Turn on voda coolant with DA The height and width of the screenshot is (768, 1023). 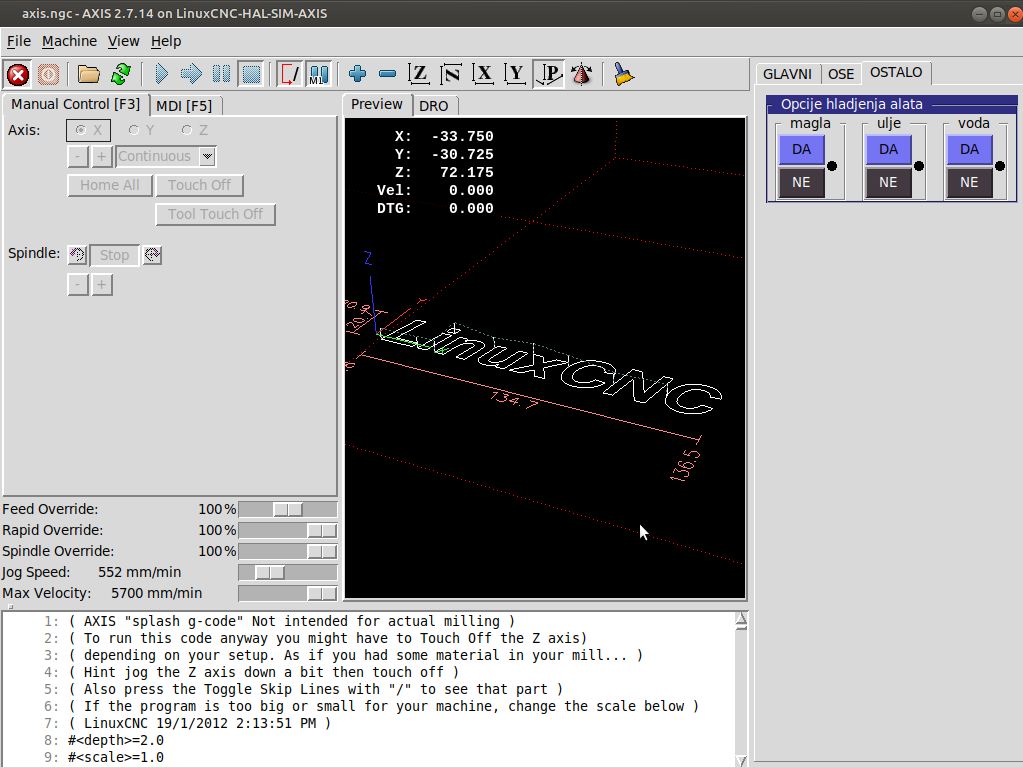coord(970,149)
